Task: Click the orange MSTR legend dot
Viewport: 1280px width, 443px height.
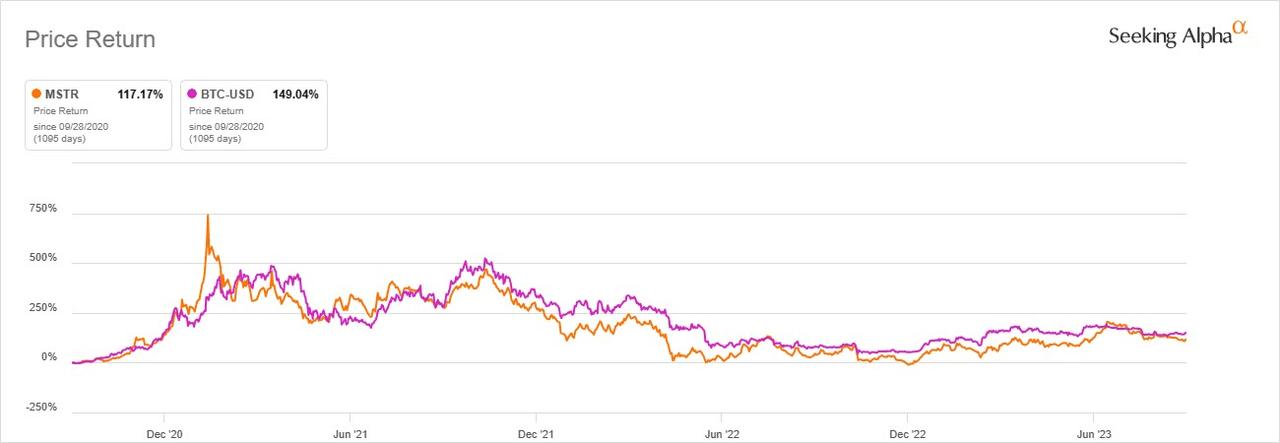Action: tap(36, 94)
